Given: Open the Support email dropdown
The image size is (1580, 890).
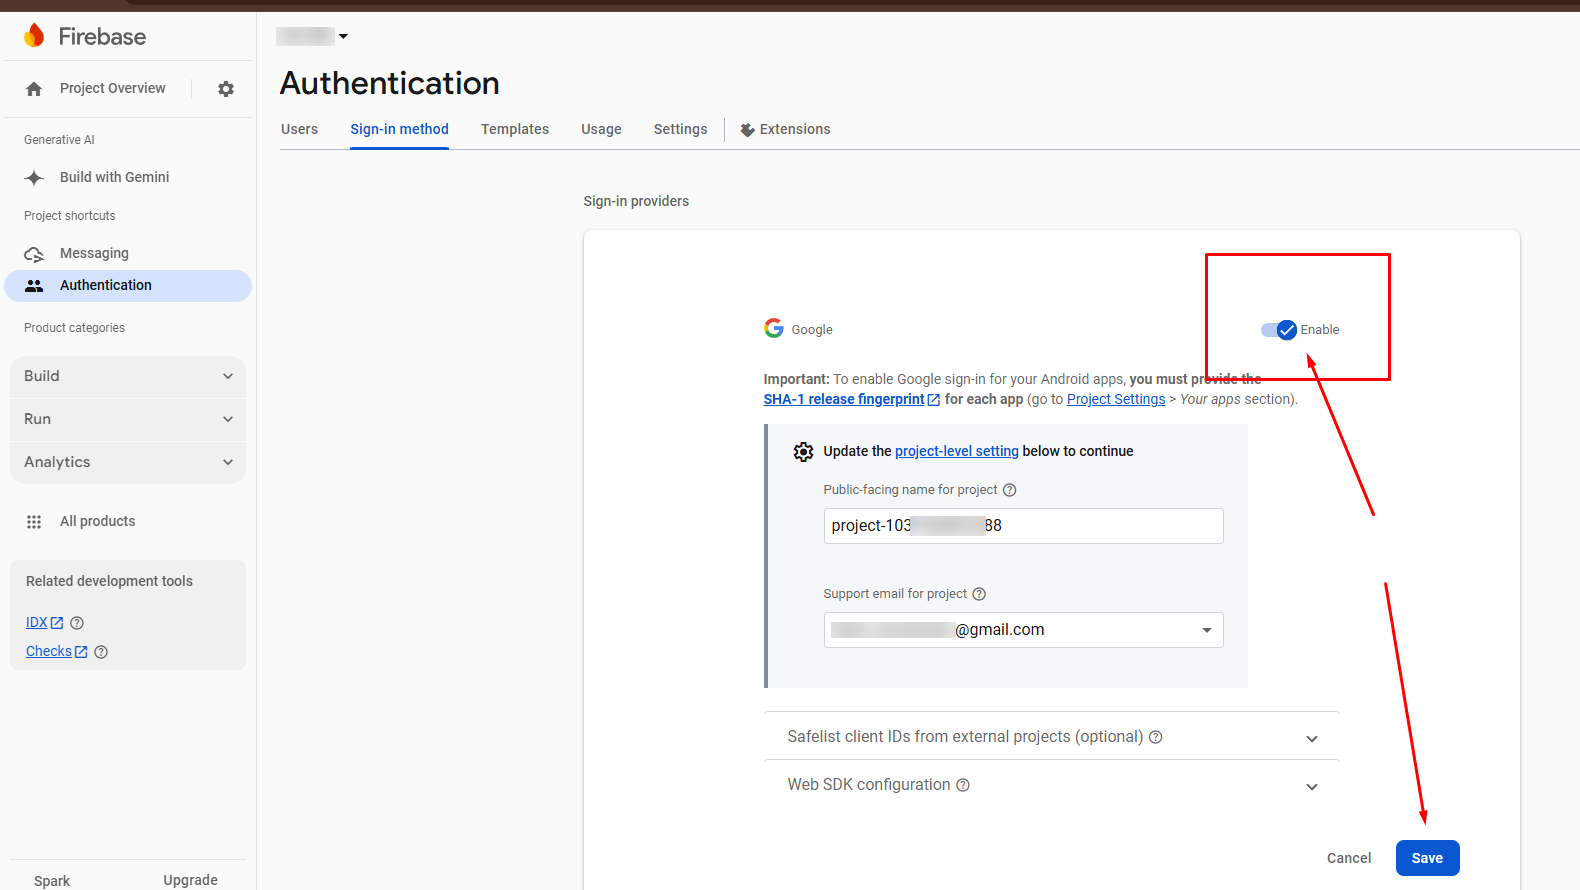Looking at the screenshot, I should pyautogui.click(x=1206, y=630).
